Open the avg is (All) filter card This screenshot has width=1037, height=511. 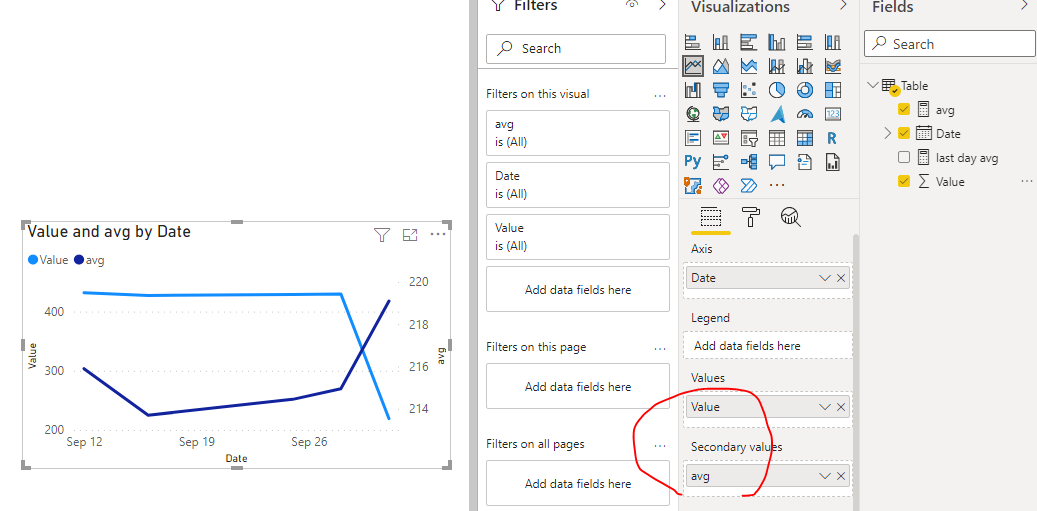tap(577, 133)
